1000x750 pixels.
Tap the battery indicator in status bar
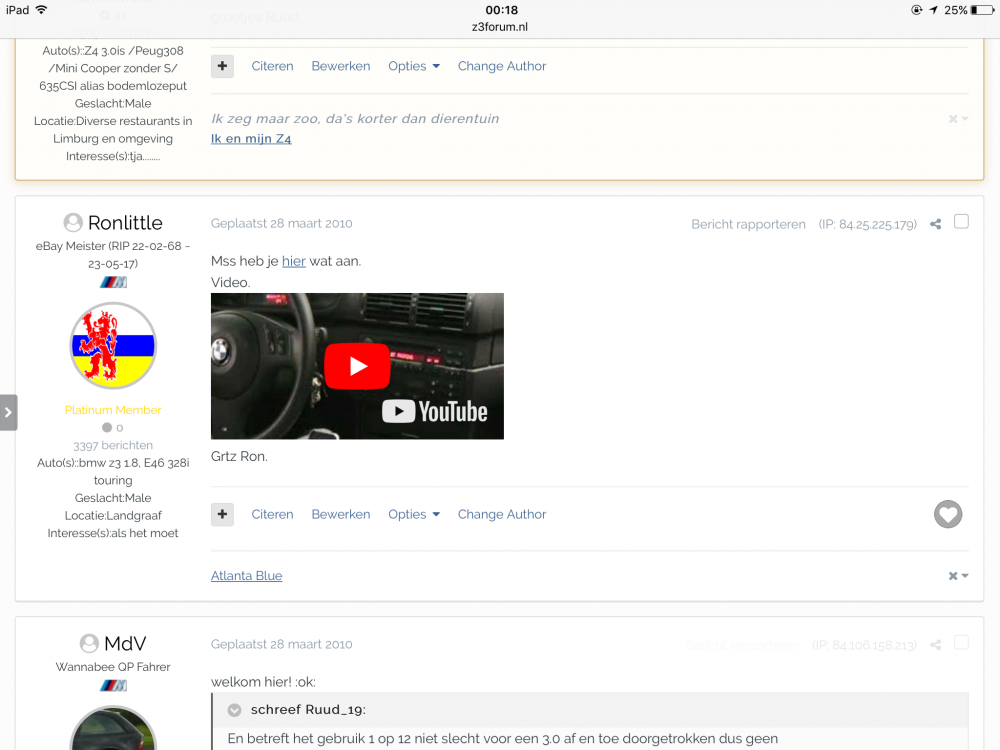pos(982,10)
